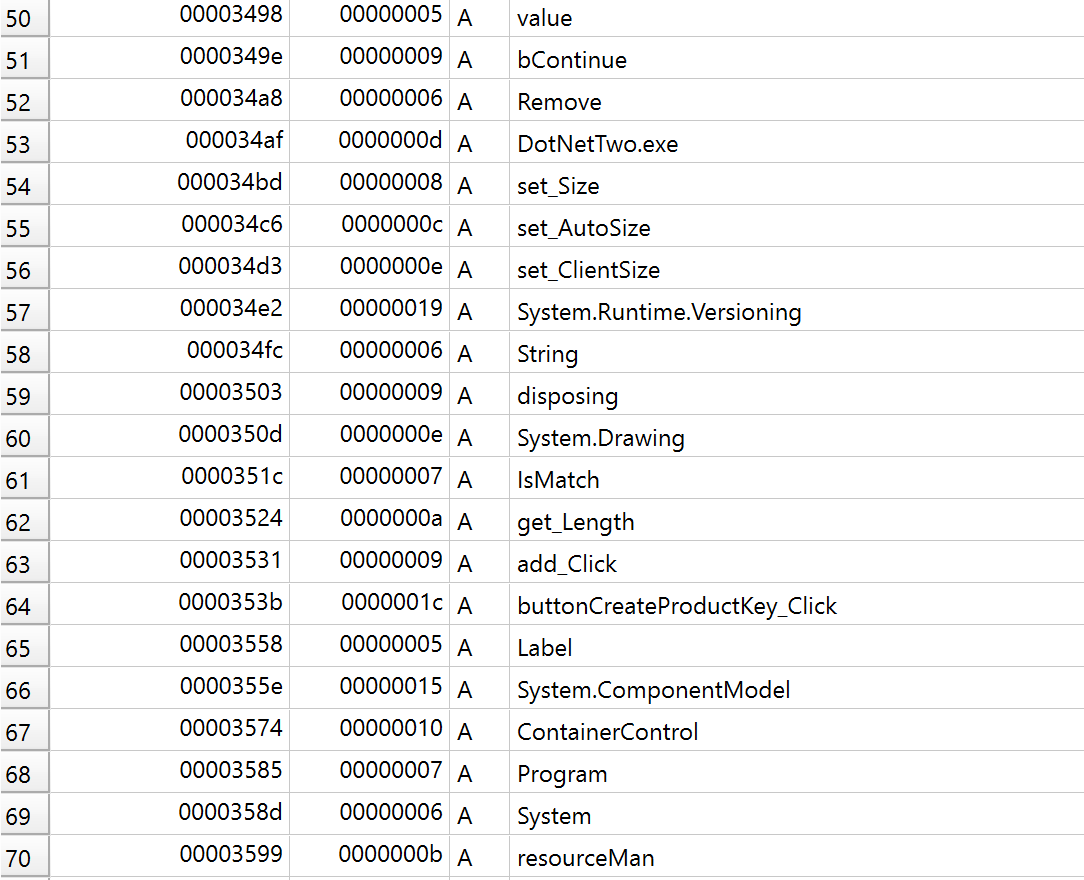Viewport: 1084px width, 880px height.
Task: Click 'System.Drawing' string
Action: coord(601,438)
